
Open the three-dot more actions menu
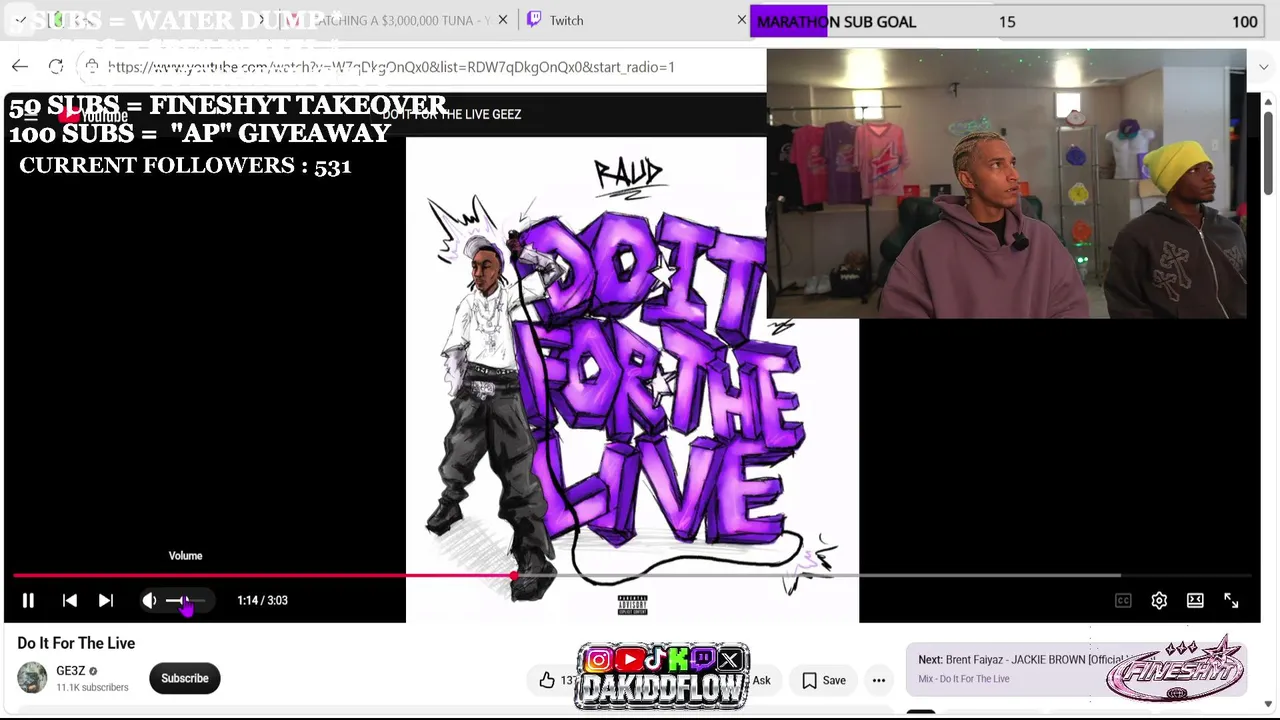(x=879, y=680)
